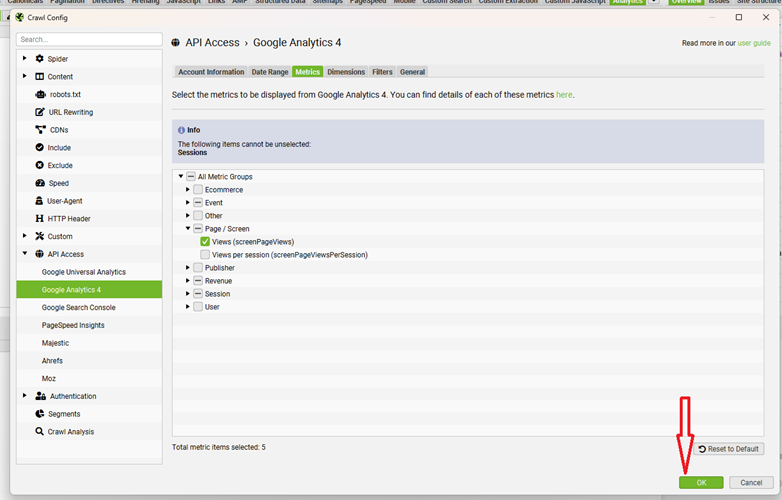Select Ahrefs in the sidebar
The image size is (782, 500).
click(89, 361)
